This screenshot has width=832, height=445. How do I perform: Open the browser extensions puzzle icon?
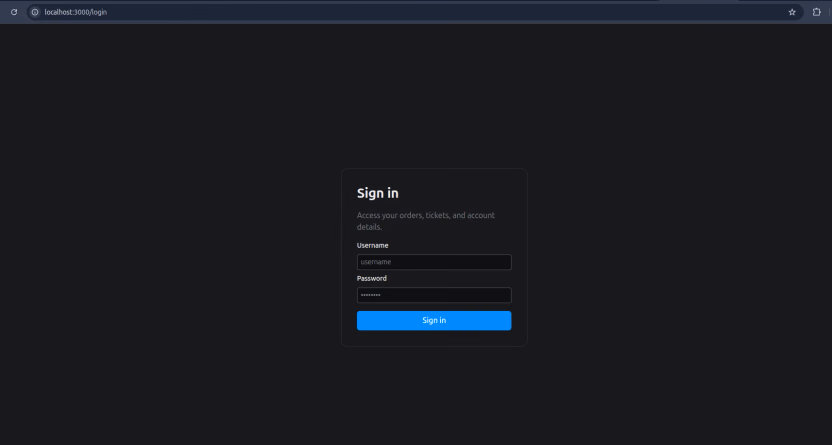[x=817, y=12]
